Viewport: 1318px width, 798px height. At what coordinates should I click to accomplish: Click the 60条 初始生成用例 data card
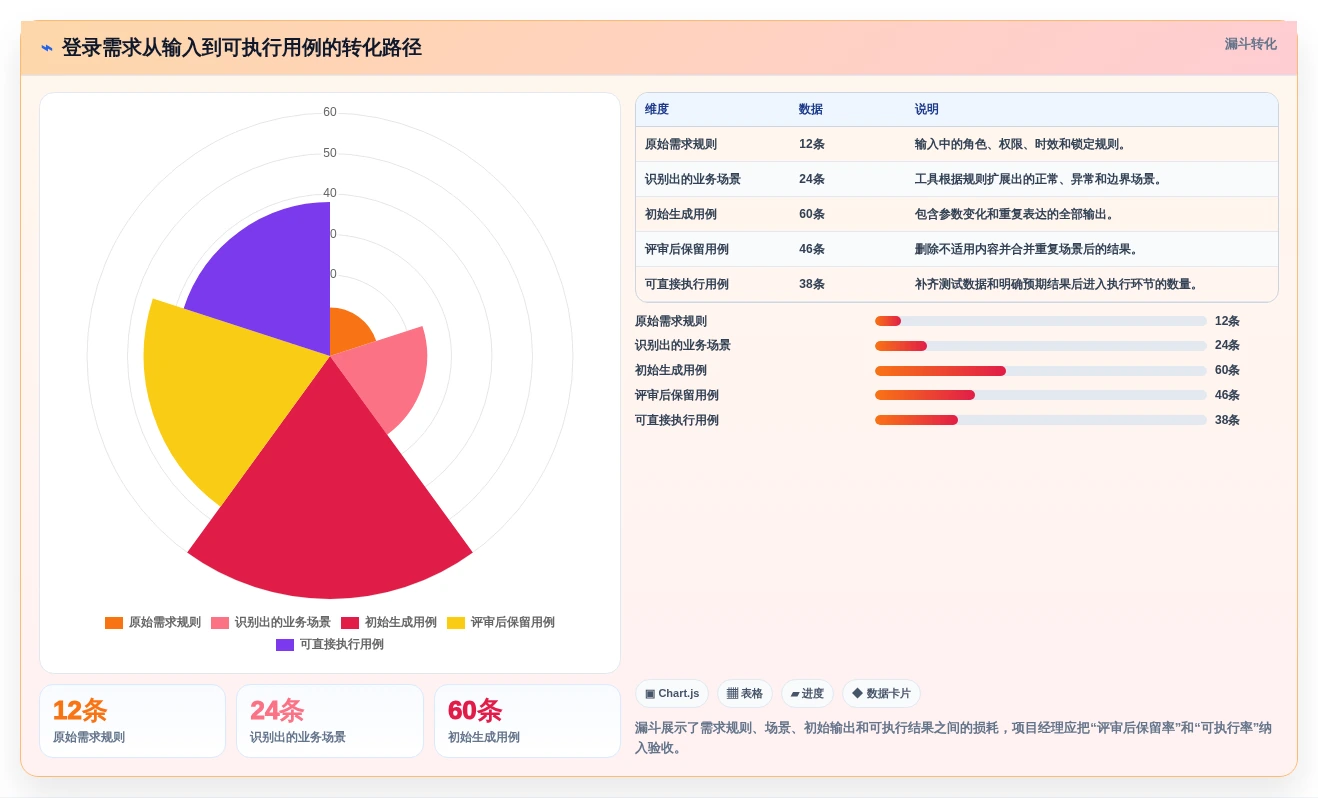pyautogui.click(x=527, y=721)
